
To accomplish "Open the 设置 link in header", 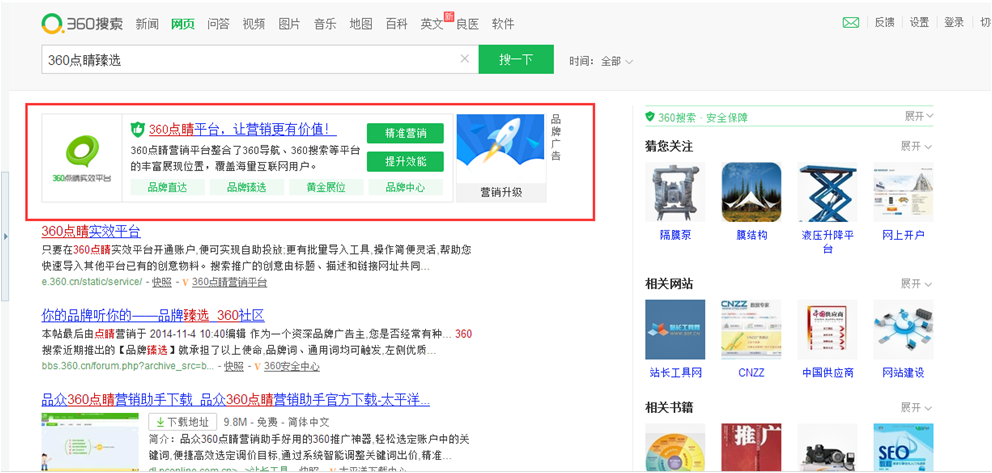I will pyautogui.click(x=919, y=23).
